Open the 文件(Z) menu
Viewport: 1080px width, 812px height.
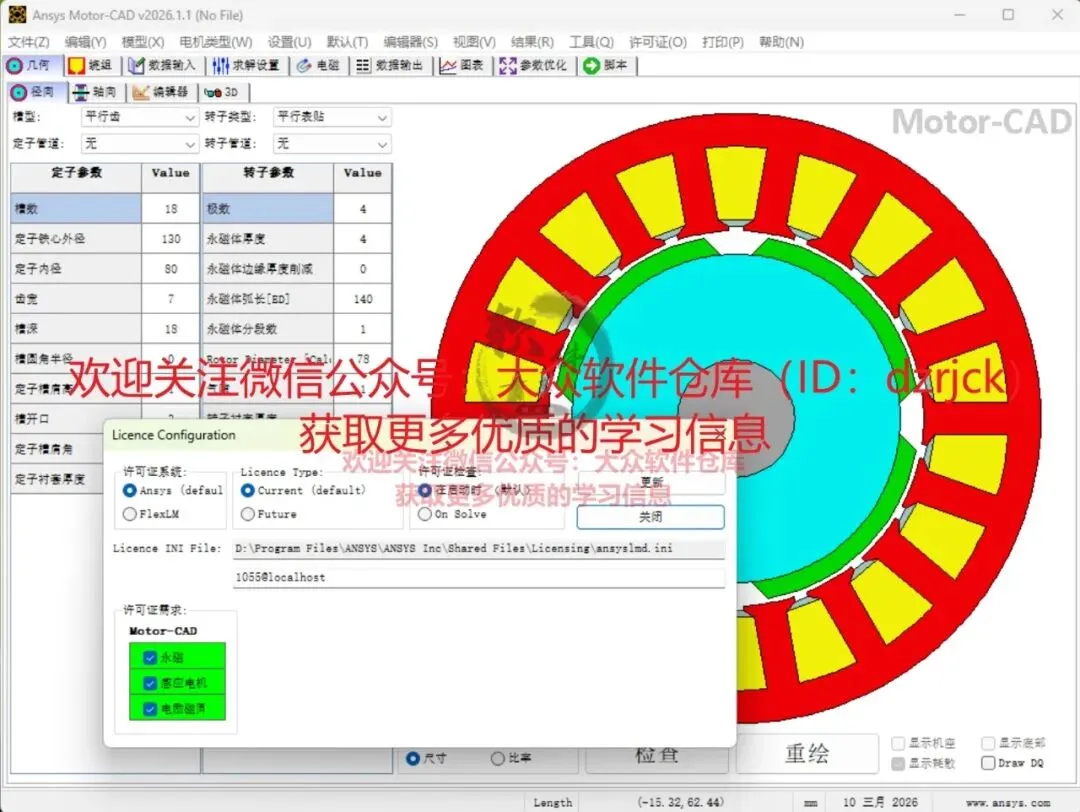click(x=28, y=42)
